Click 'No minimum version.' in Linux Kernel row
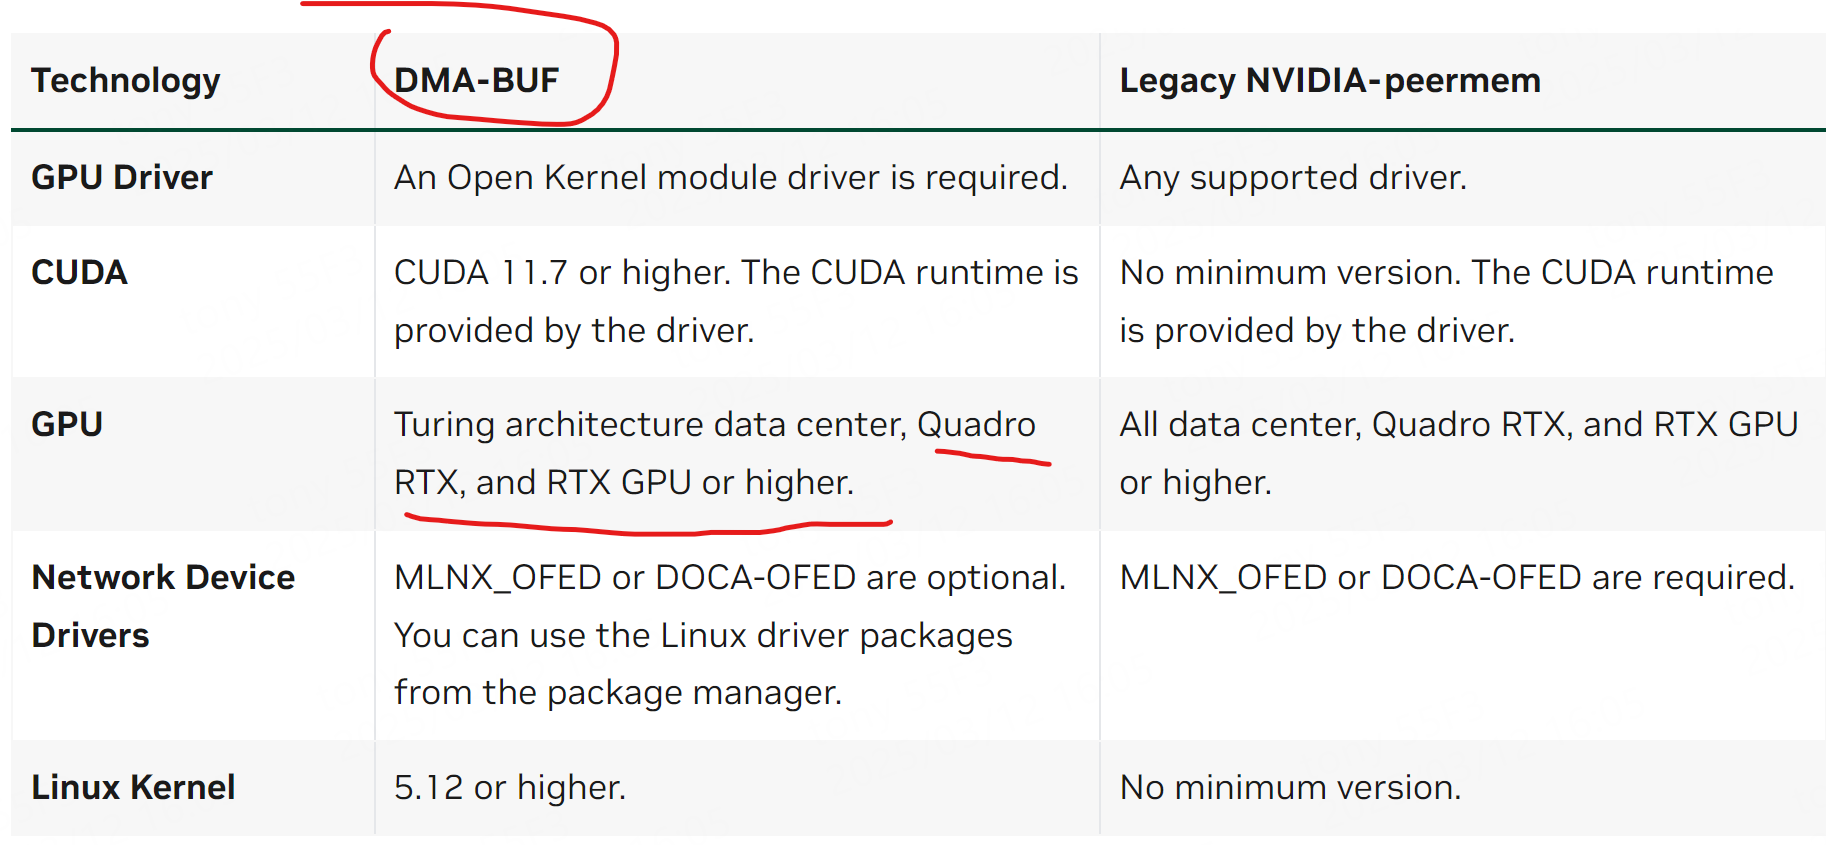Screen dimensions: 1826x845 click(x=1290, y=788)
